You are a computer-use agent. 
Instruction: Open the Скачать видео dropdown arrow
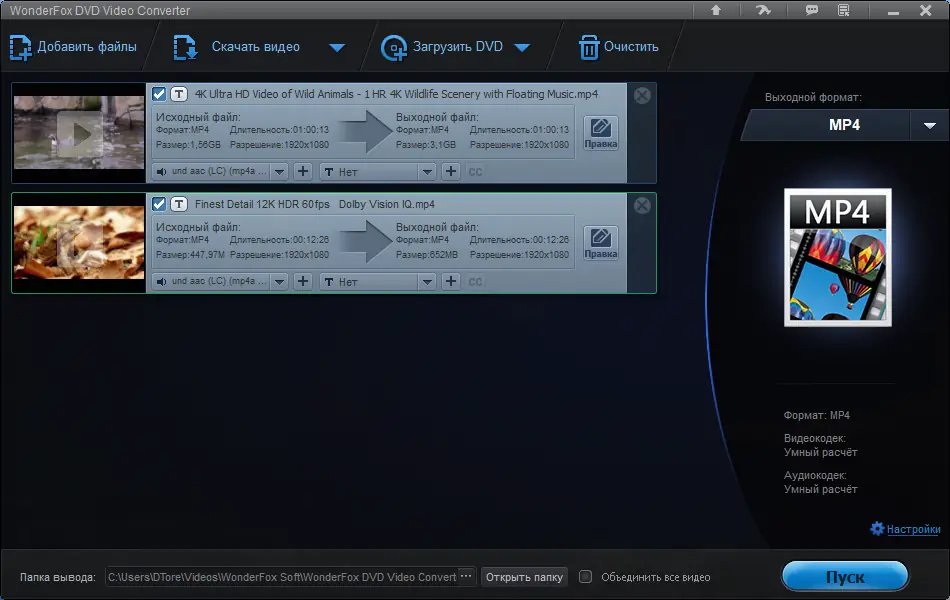pyautogui.click(x=337, y=47)
